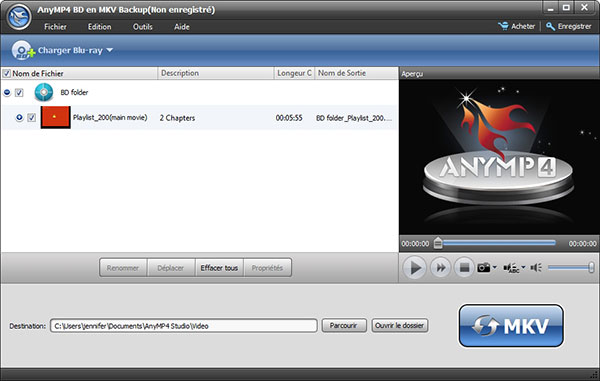Uncheck the BD folder checkbox
This screenshot has height=381, width=600.
19,93
